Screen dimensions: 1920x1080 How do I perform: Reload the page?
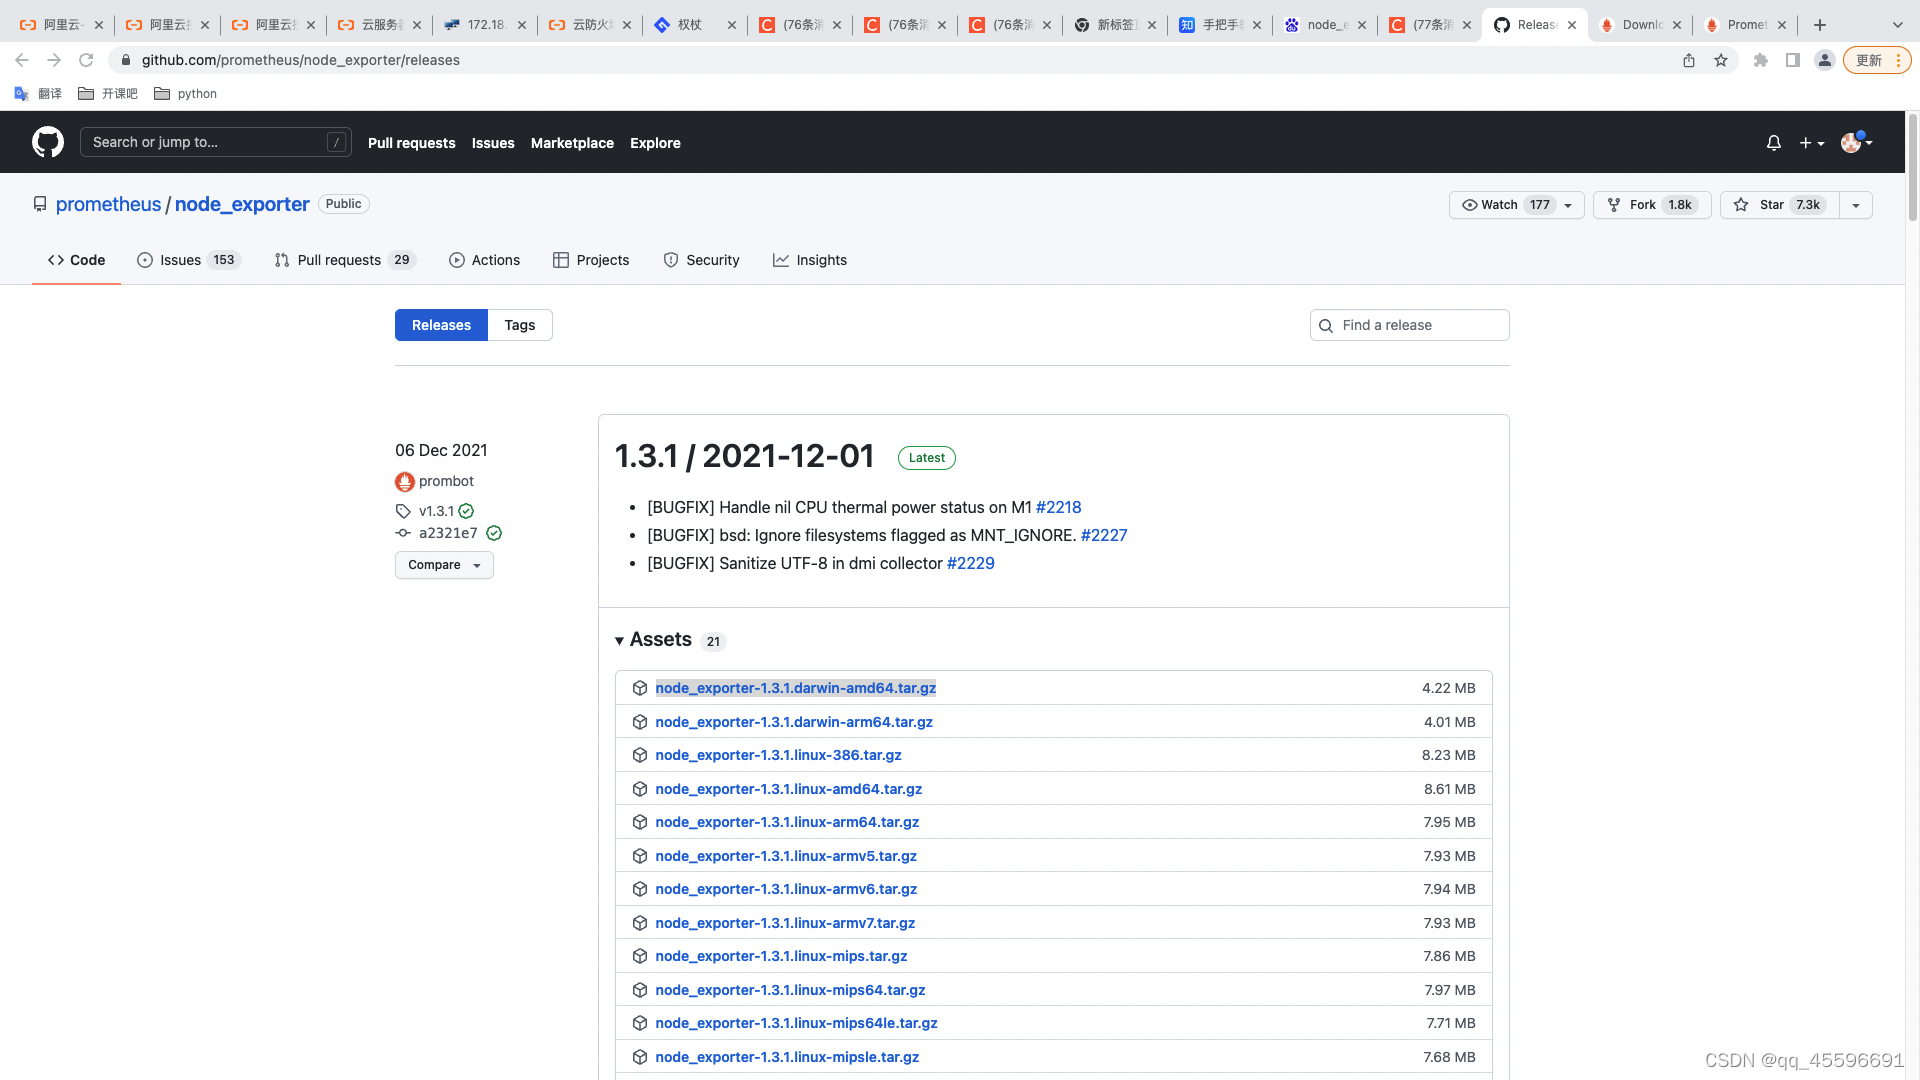[x=86, y=60]
